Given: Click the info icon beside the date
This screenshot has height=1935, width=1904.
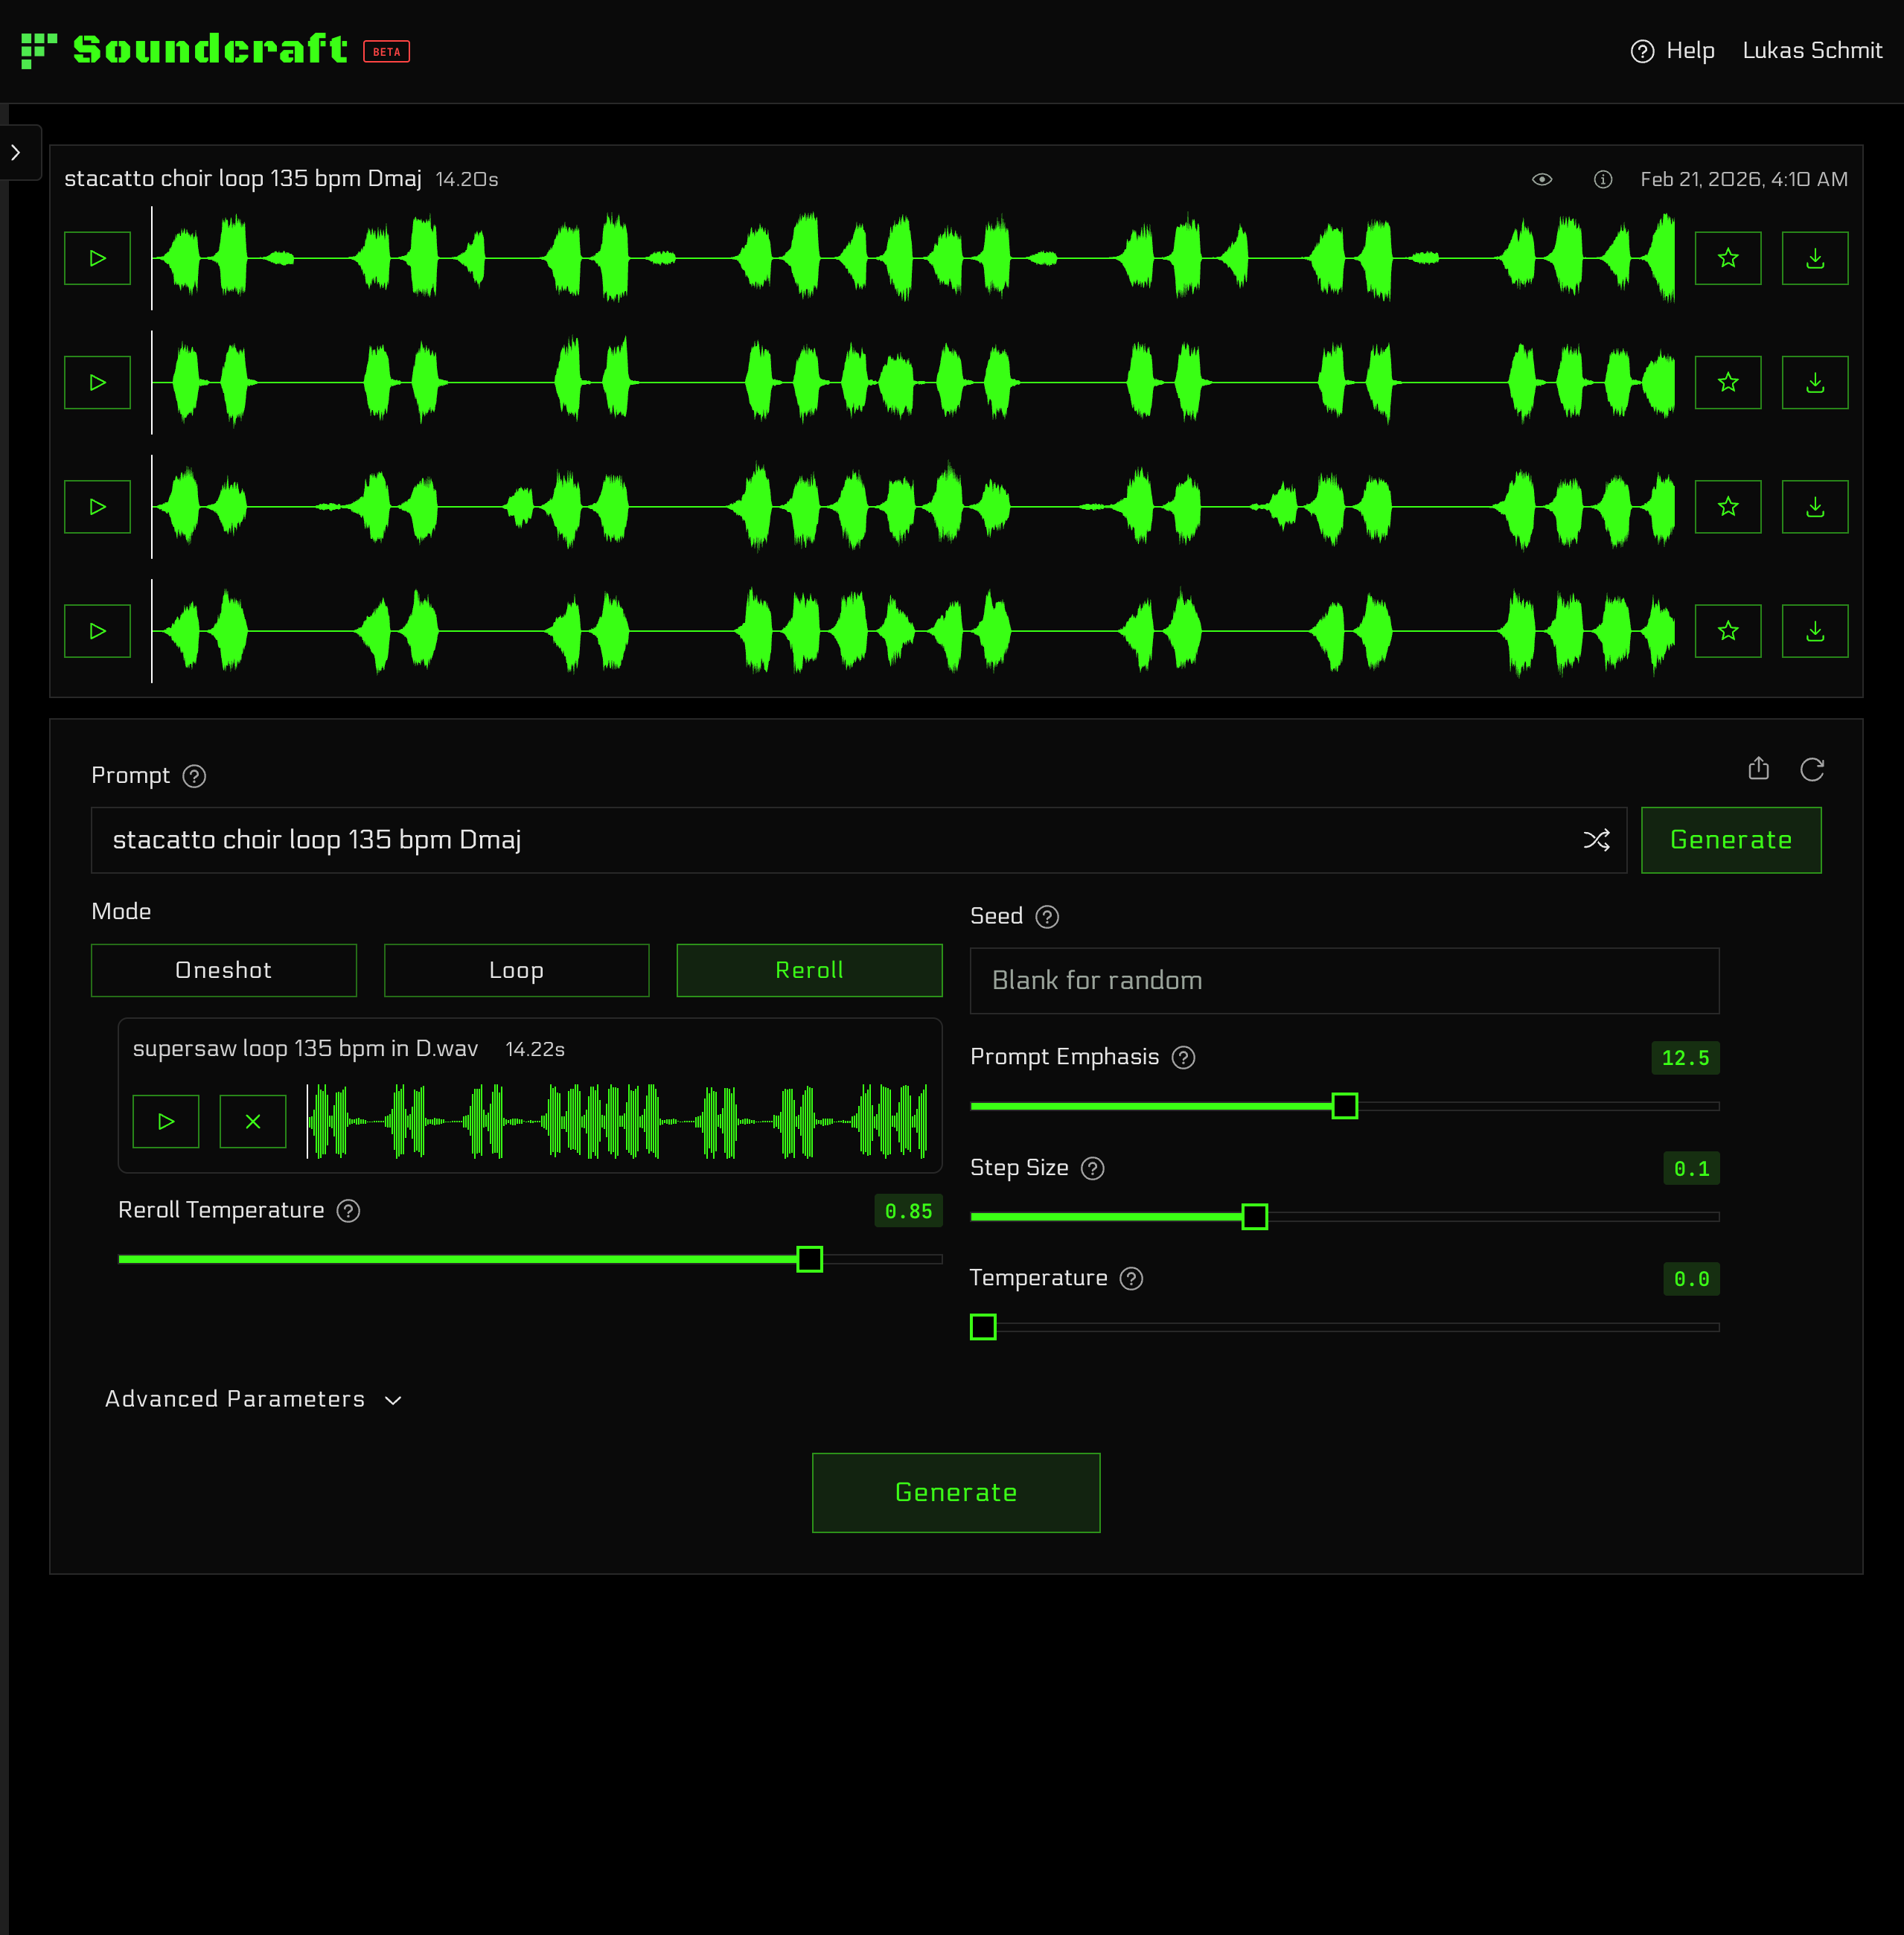Looking at the screenshot, I should (x=1602, y=179).
